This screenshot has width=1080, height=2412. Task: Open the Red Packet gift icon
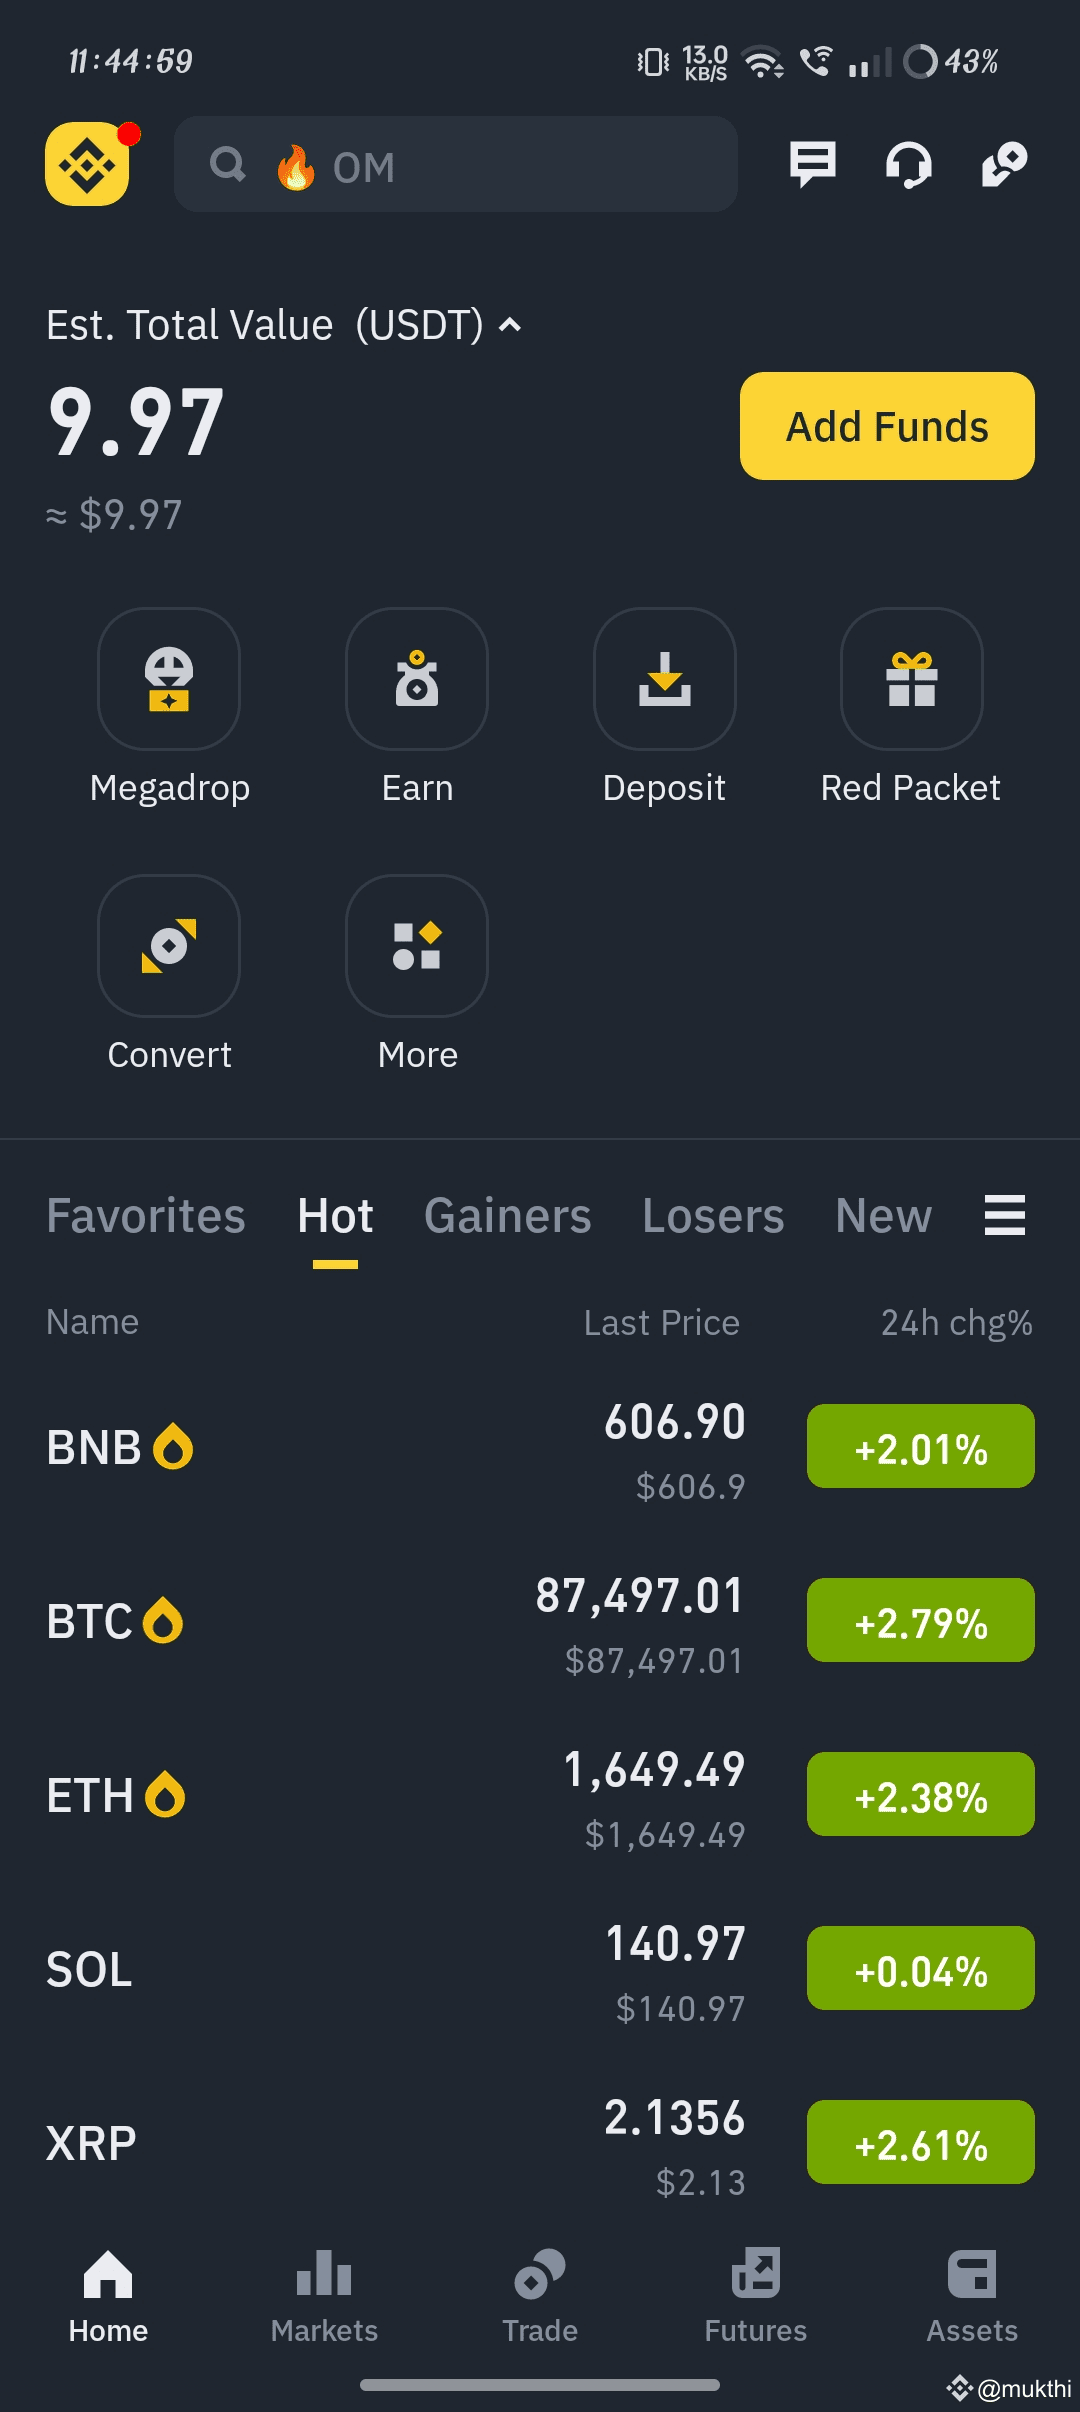pos(912,679)
